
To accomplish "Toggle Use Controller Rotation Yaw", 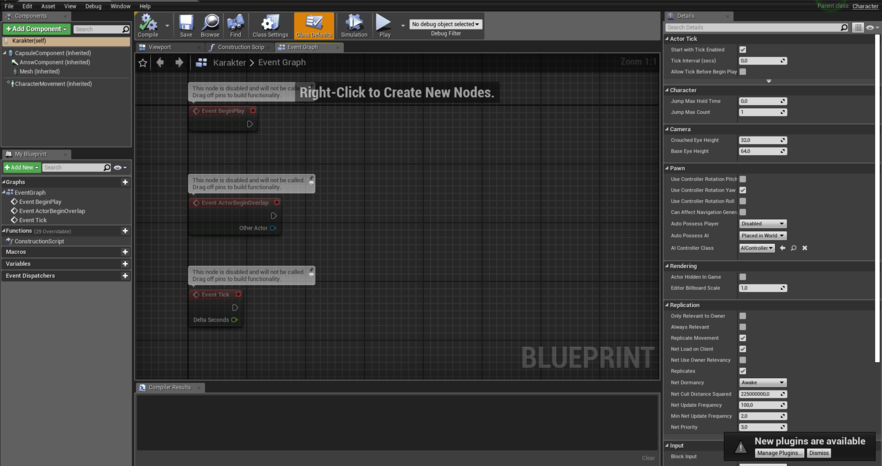I will pyautogui.click(x=742, y=190).
